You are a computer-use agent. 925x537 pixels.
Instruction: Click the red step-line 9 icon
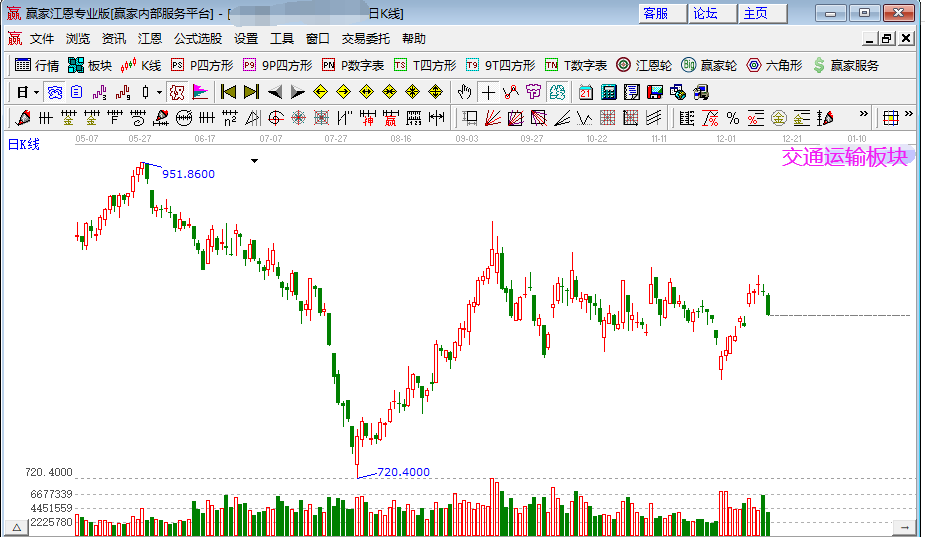tap(123, 92)
